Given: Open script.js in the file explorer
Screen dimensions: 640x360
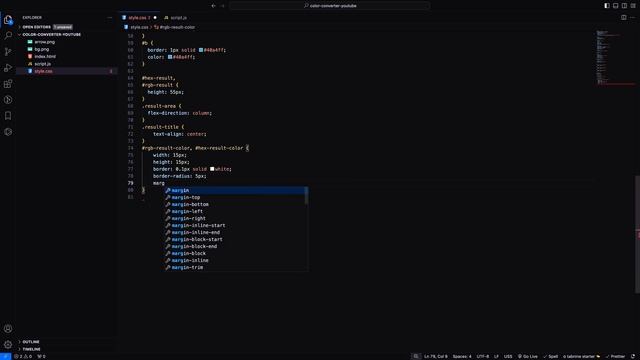Looking at the screenshot, I should 42,64.
